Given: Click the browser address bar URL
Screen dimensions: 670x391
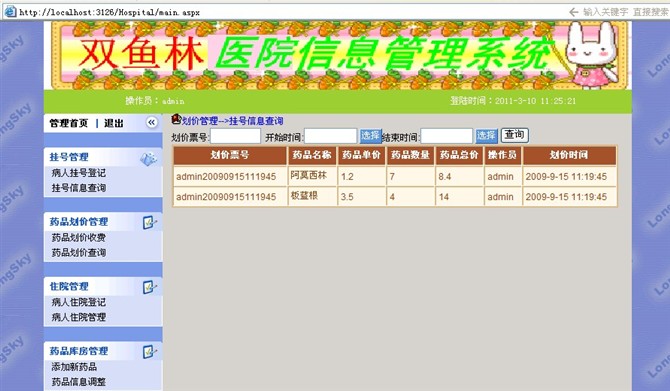Looking at the screenshot, I should [x=109, y=12].
